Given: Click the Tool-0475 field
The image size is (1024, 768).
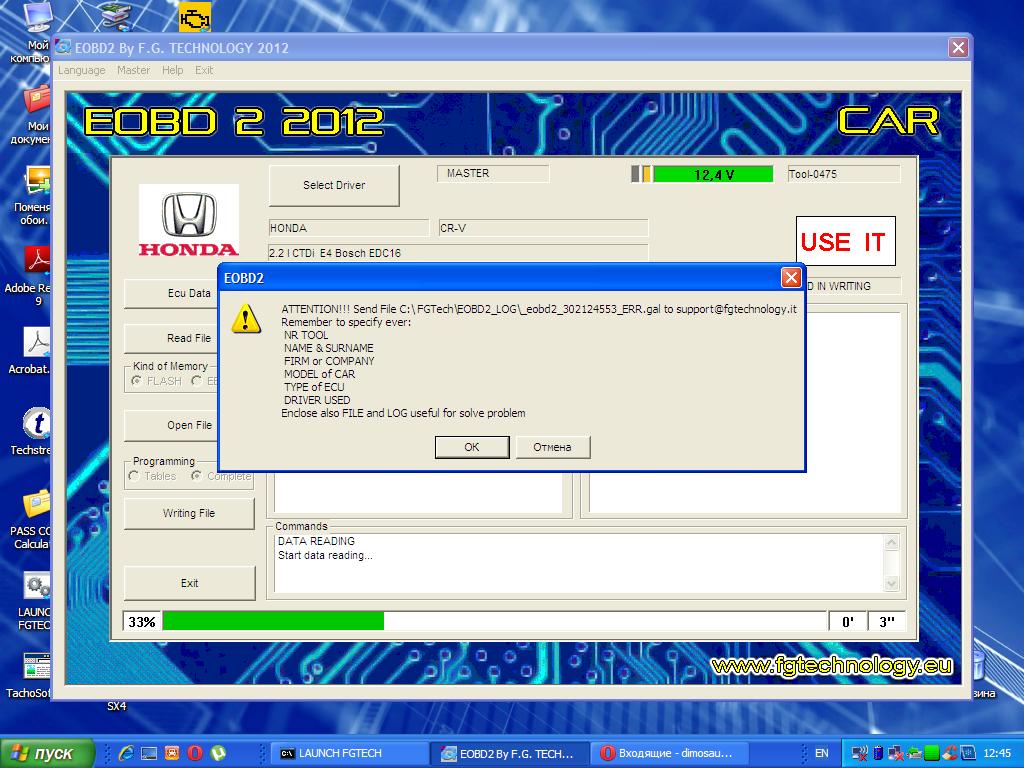Looking at the screenshot, I should 844,174.
